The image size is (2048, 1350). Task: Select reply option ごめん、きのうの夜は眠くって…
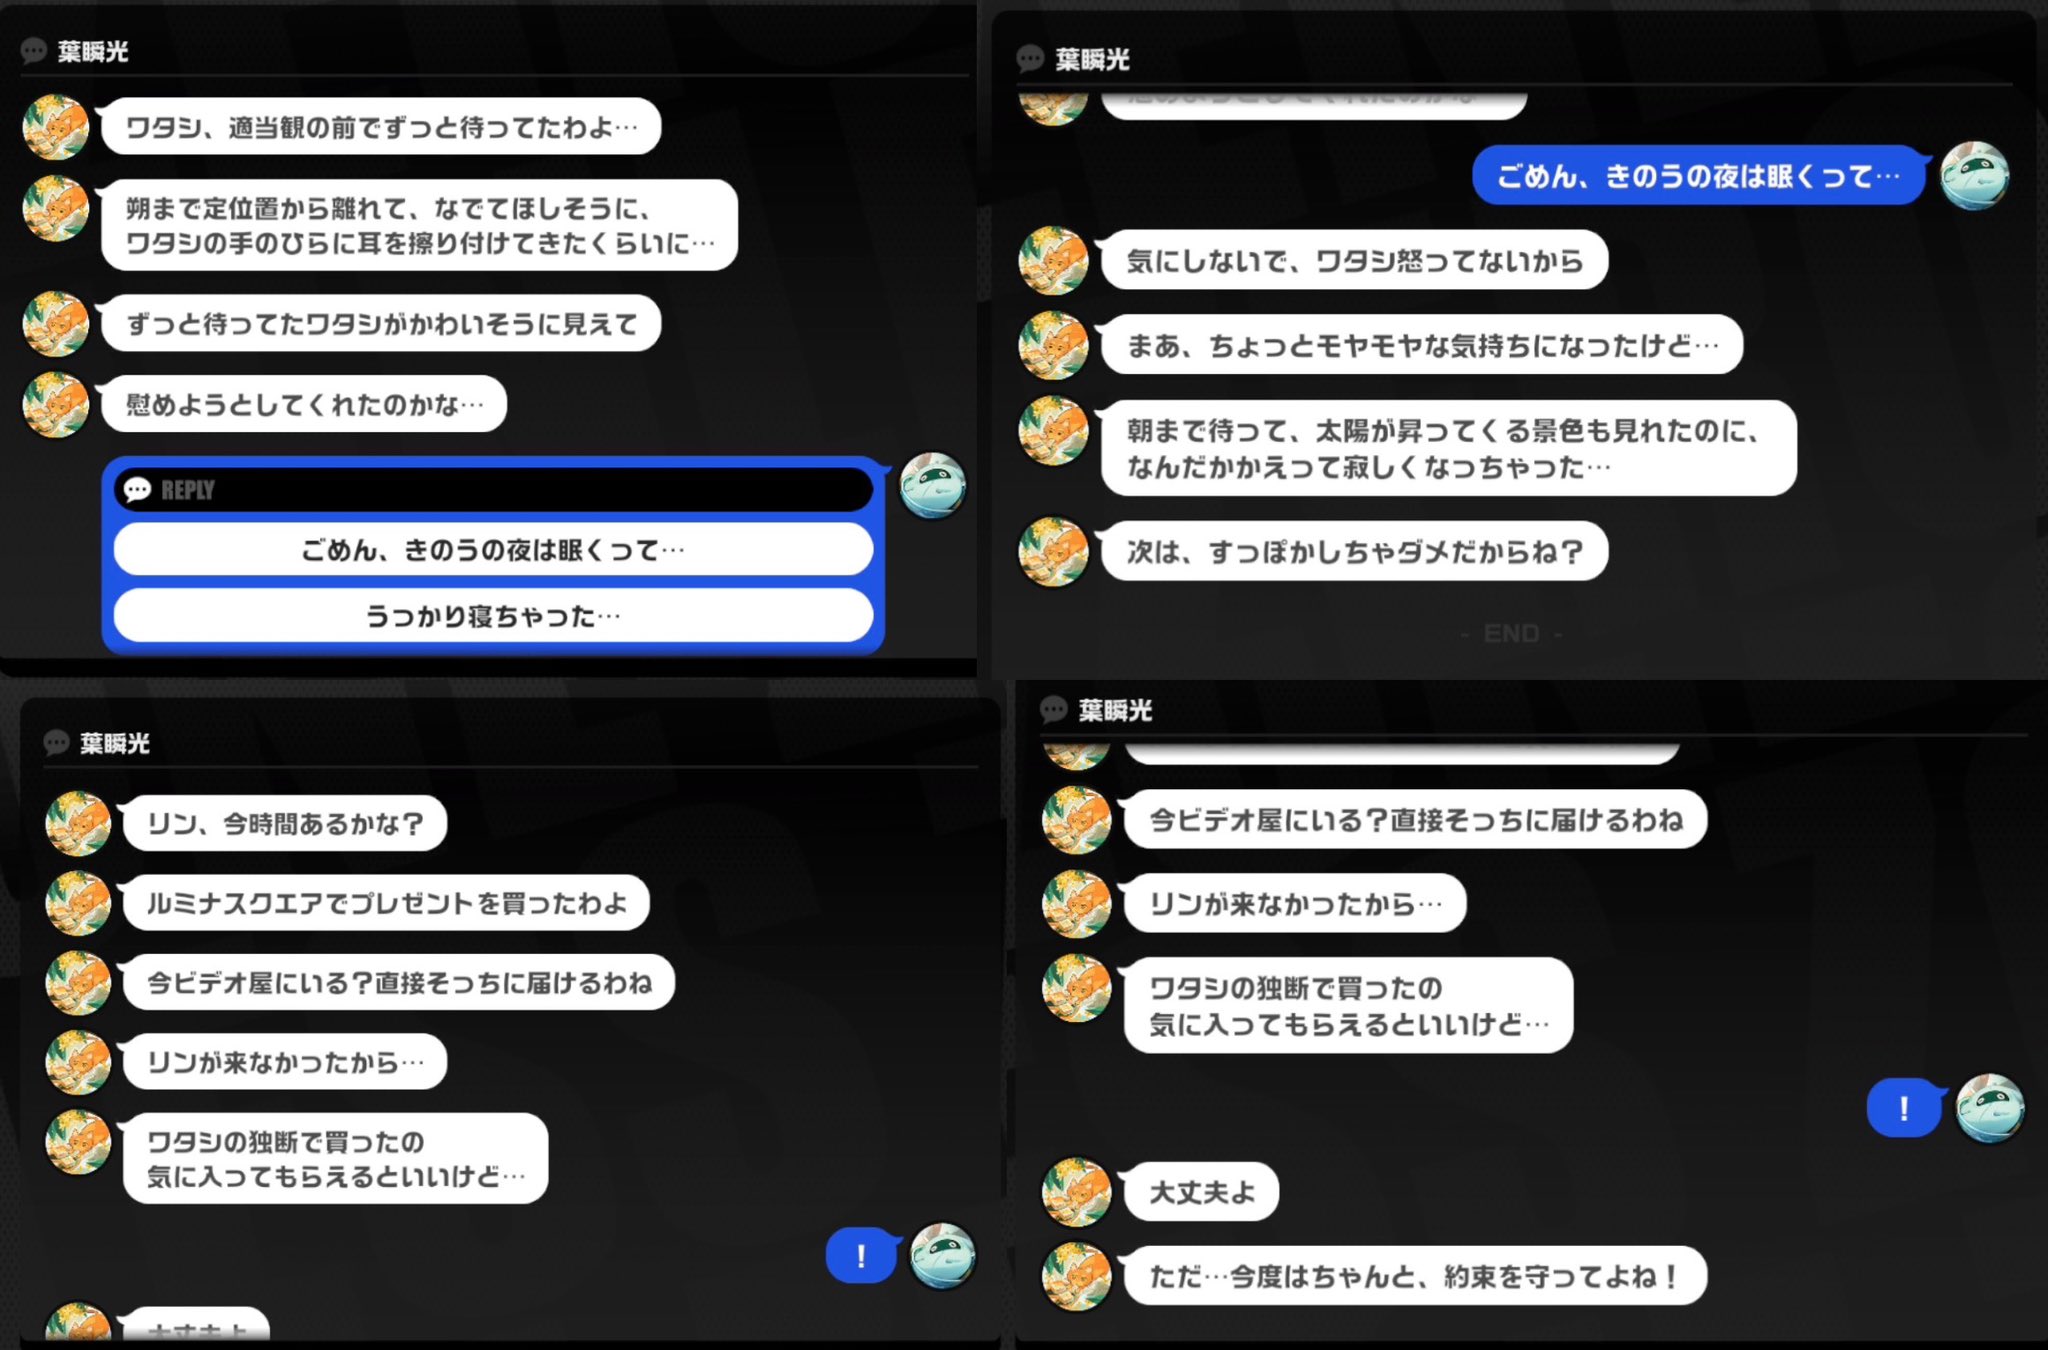[493, 550]
